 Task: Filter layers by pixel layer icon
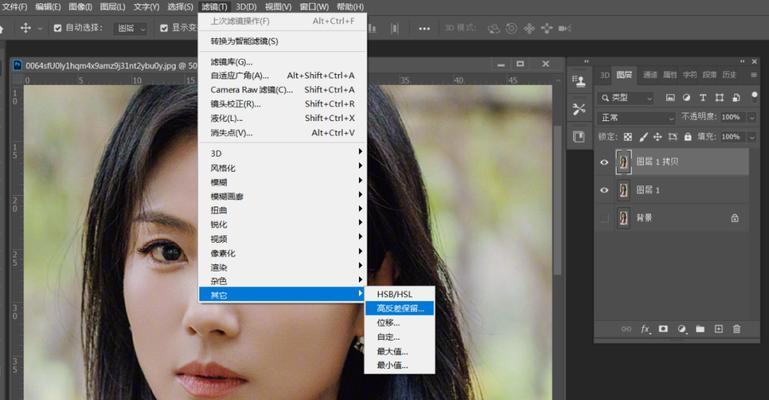670,98
